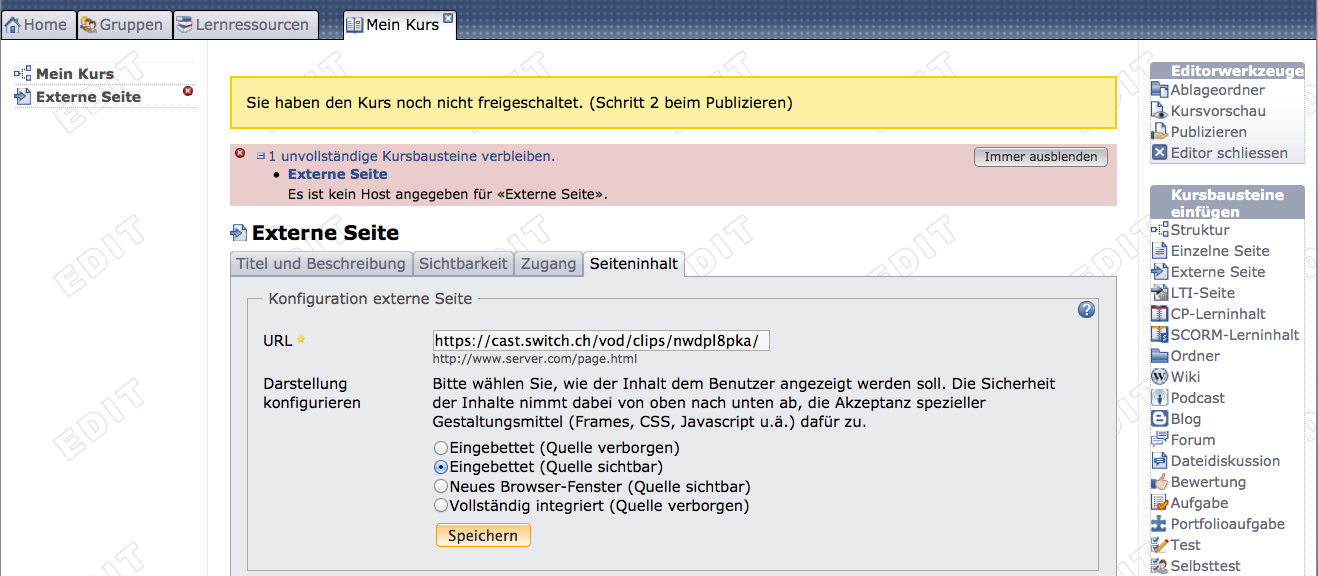Click the Kursvorschau icon
This screenshot has width=1318, height=576.
pos(1159,111)
